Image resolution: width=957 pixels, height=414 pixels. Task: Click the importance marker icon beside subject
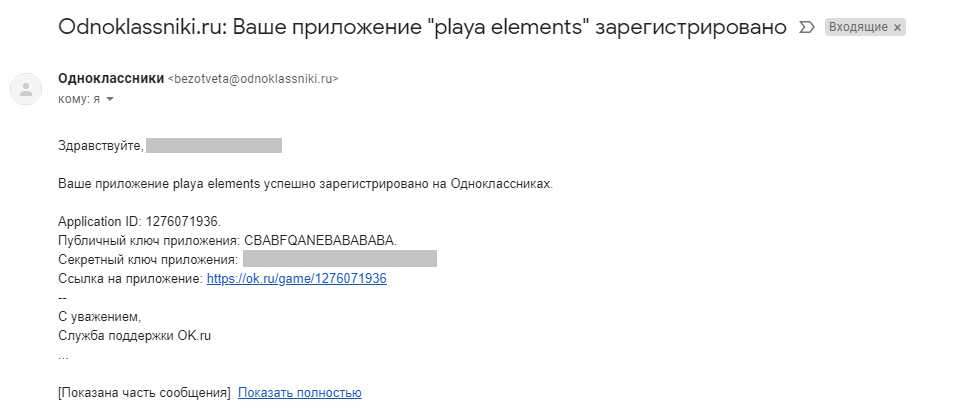(807, 27)
